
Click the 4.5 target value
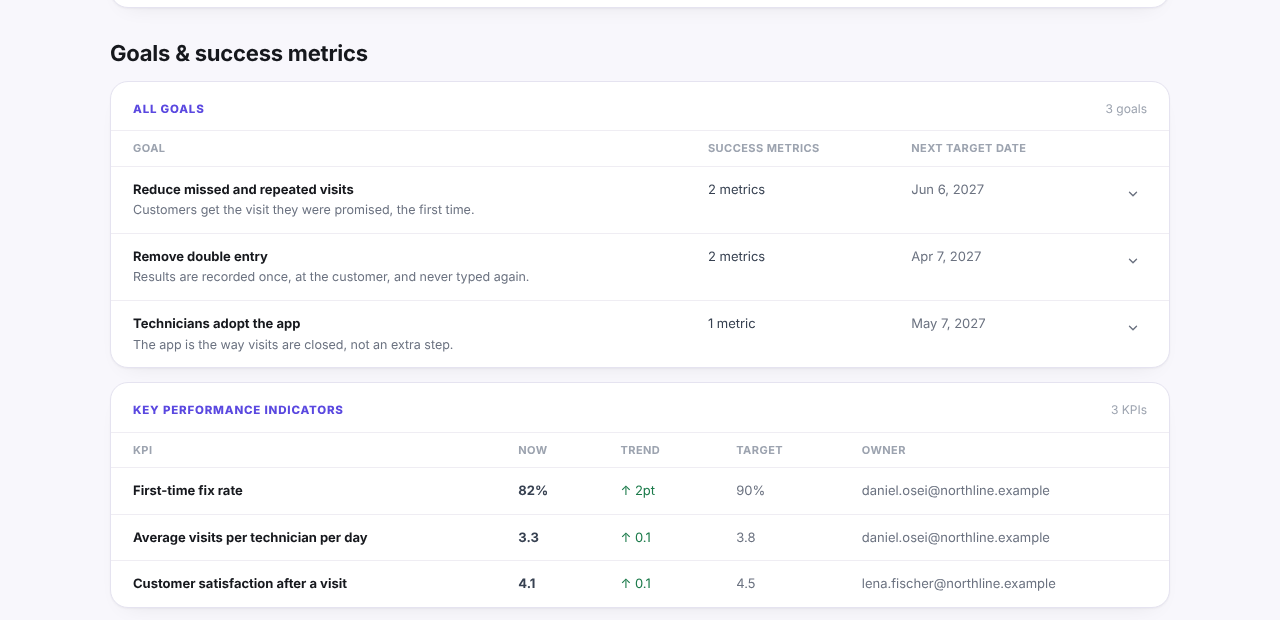click(x=746, y=583)
